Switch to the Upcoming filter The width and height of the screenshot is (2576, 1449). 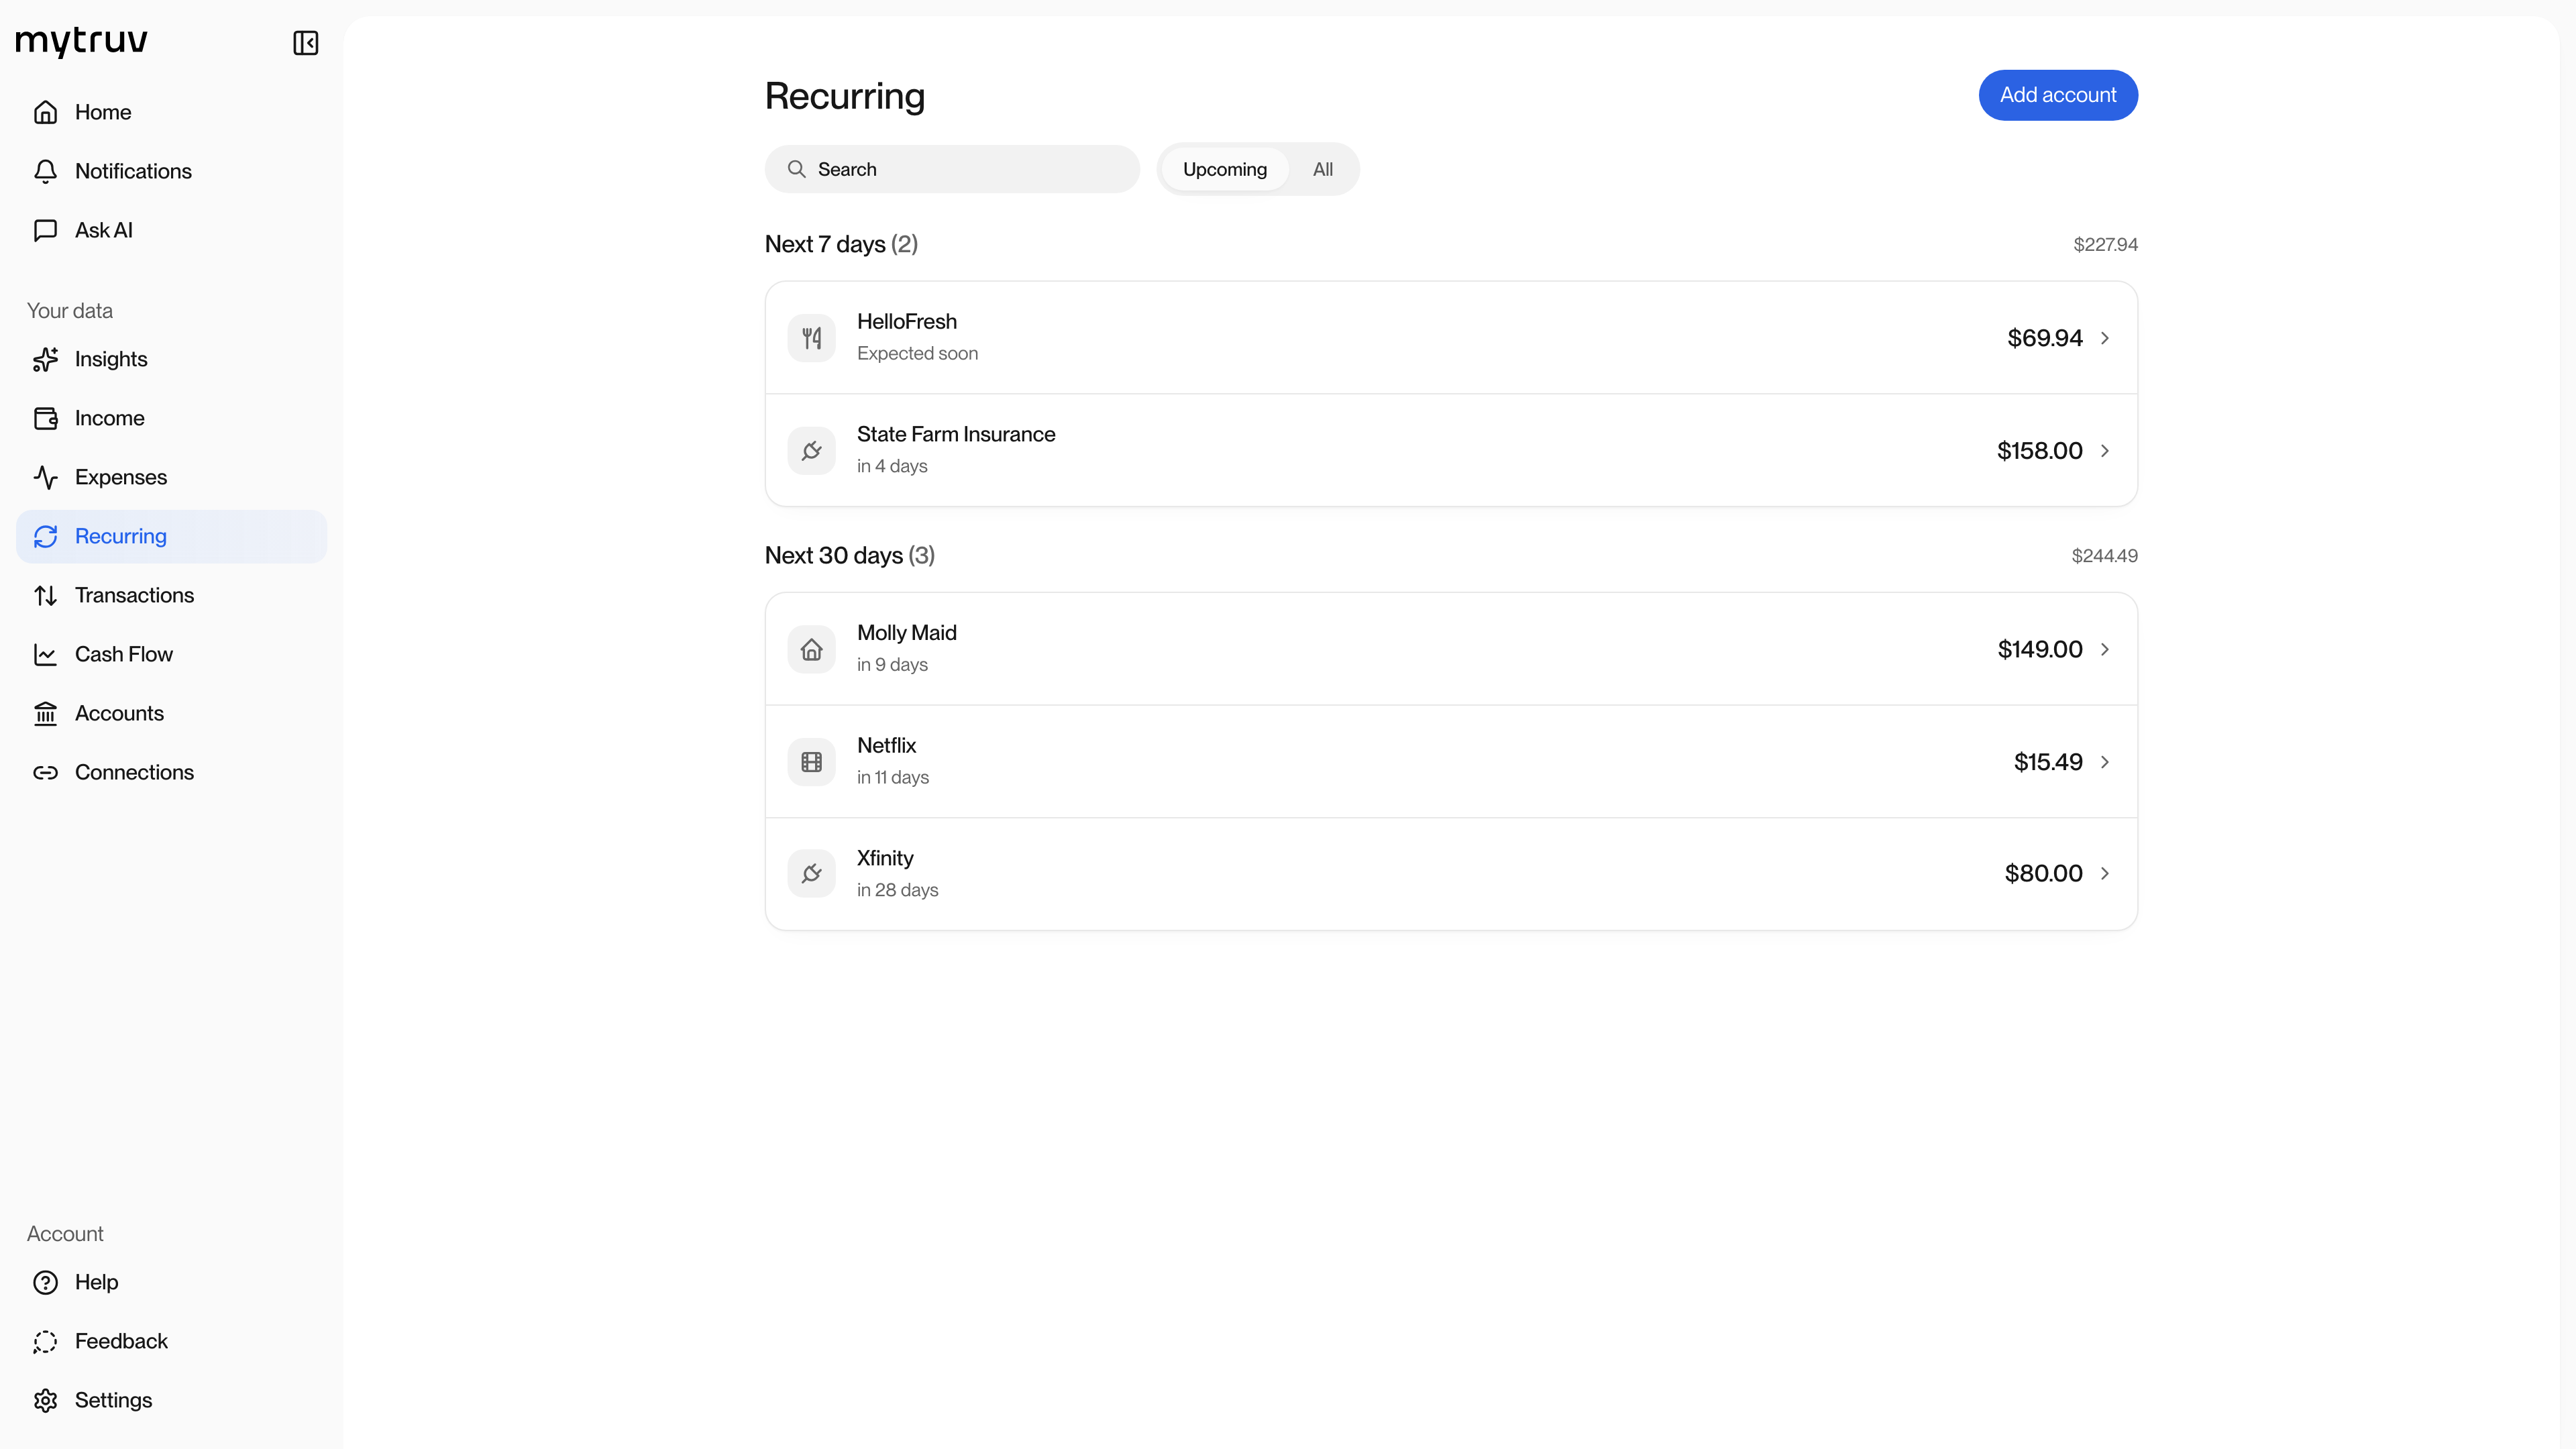click(1224, 169)
